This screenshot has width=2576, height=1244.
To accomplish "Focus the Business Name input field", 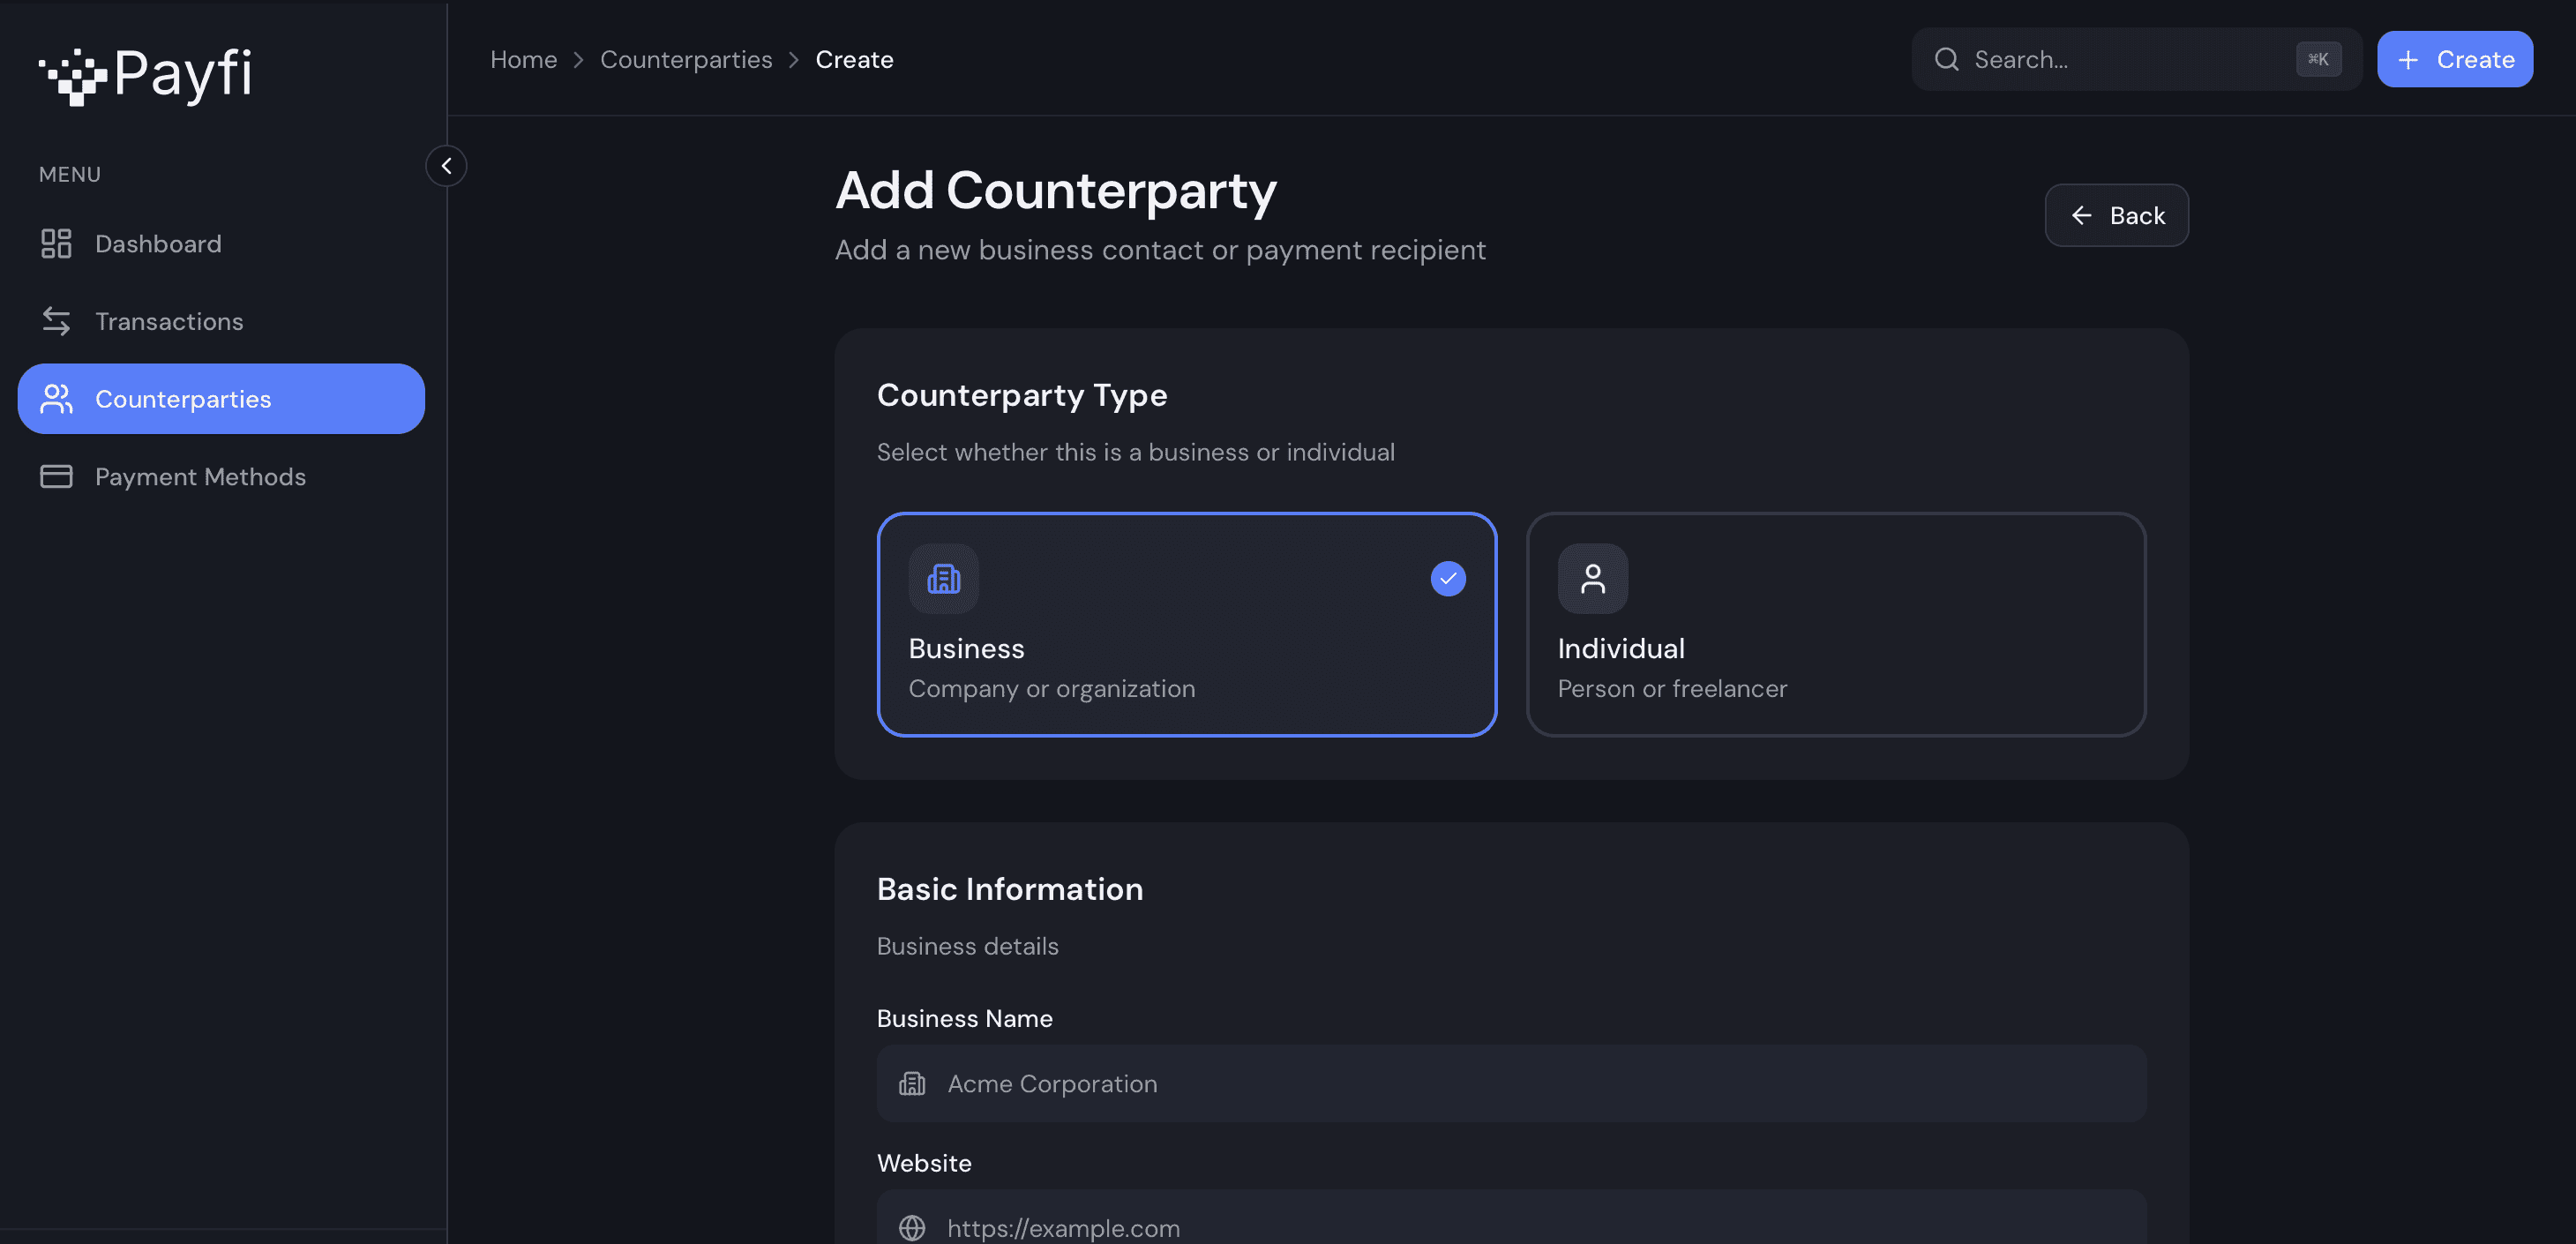I will 1510,1083.
